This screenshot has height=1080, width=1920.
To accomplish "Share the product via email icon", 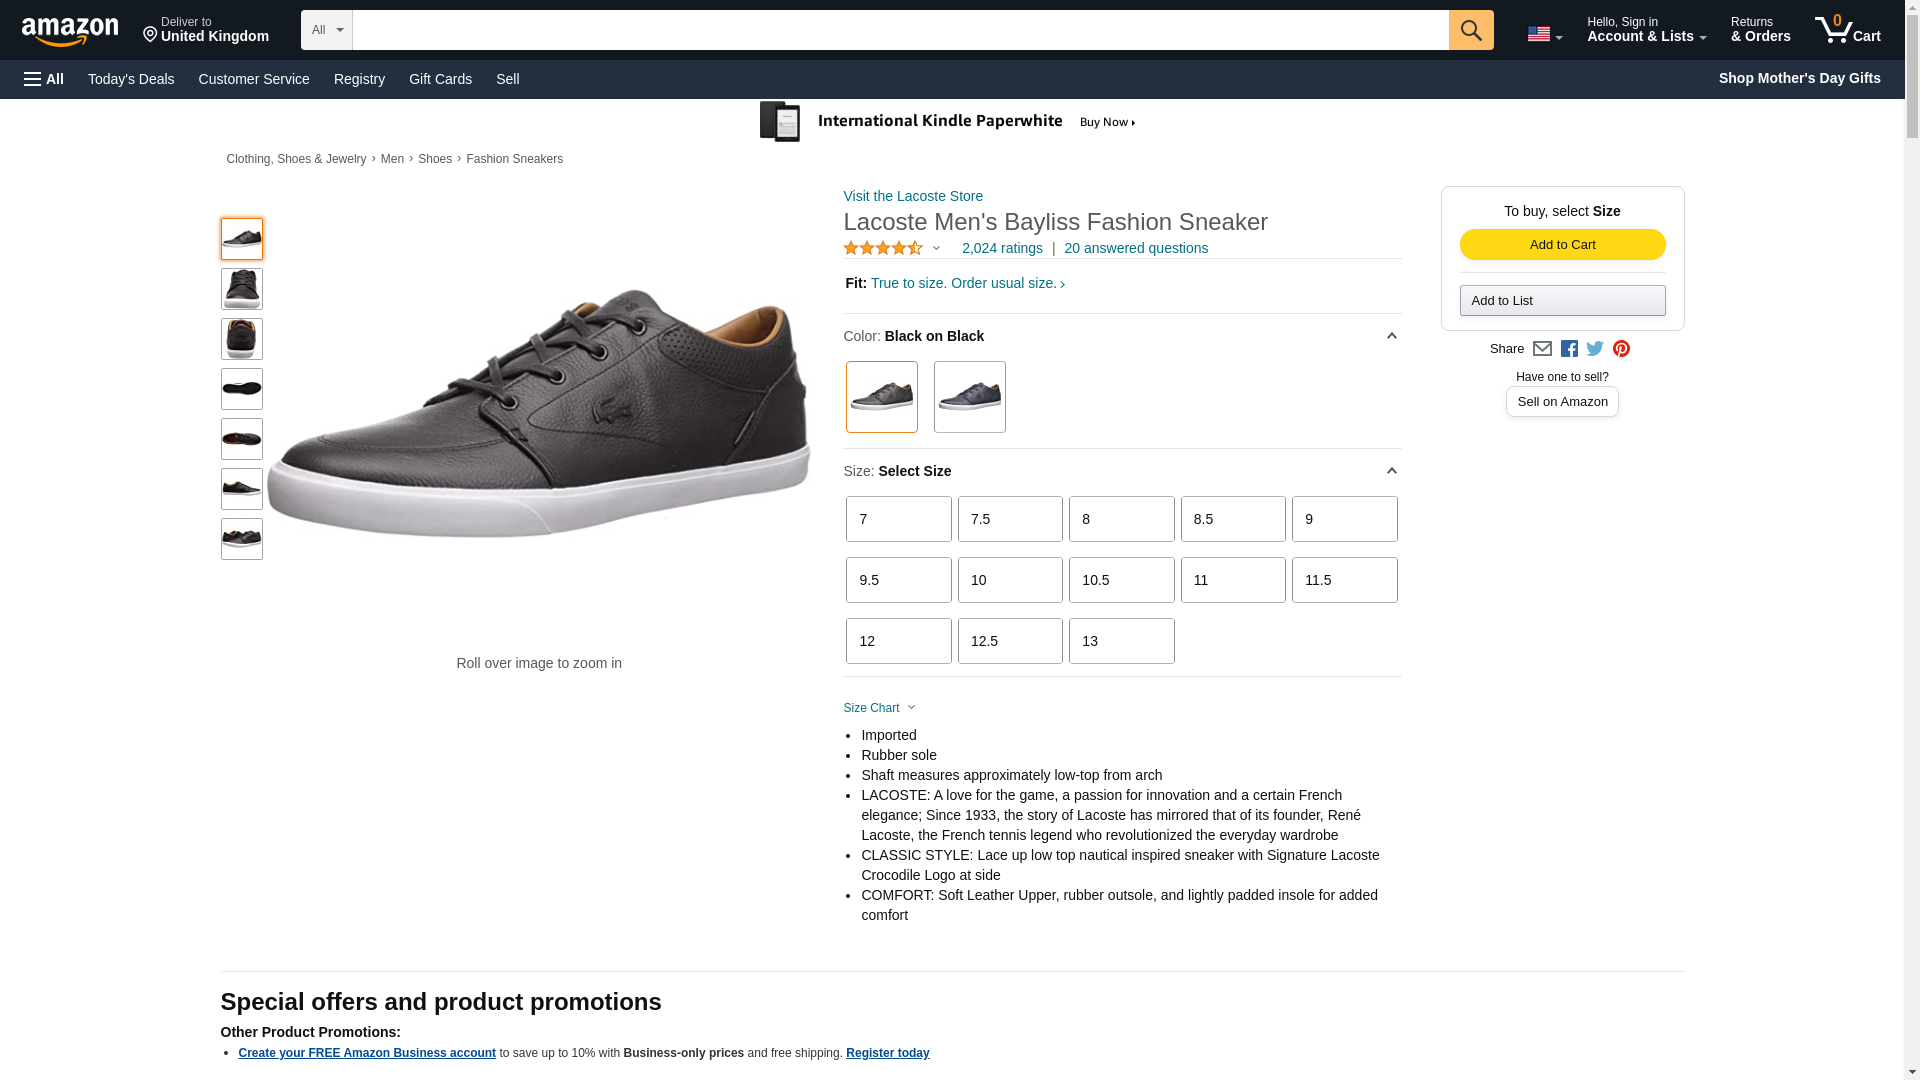I will point(1542,349).
